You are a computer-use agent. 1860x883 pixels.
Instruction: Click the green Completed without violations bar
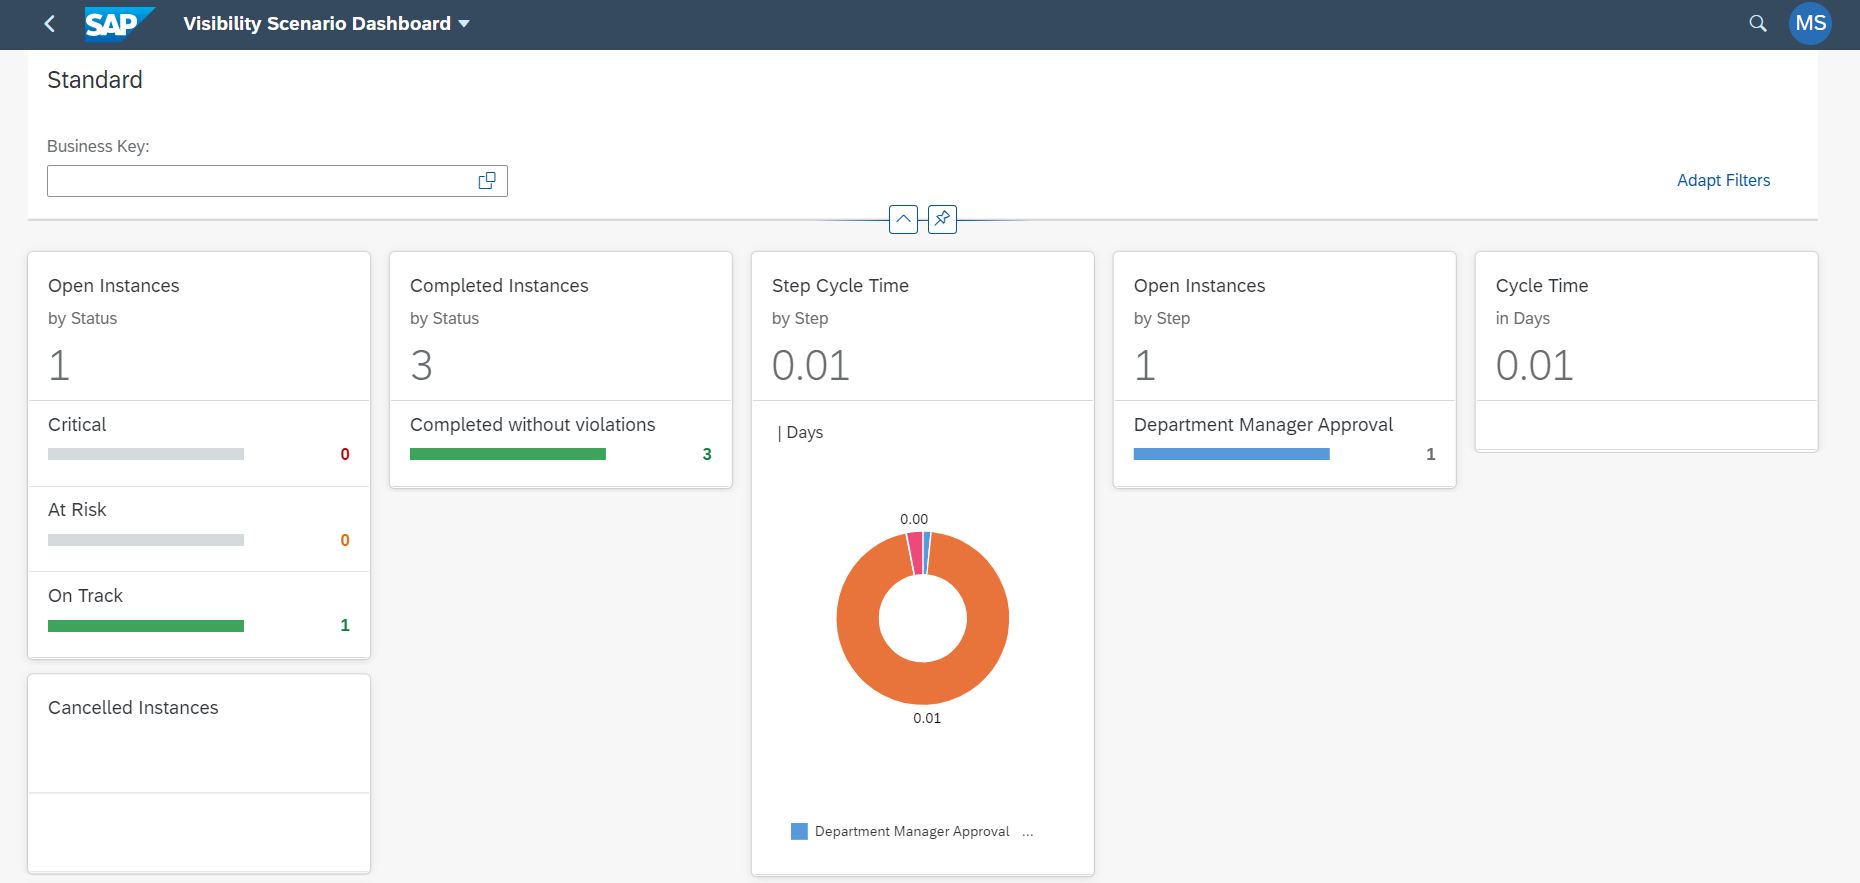point(508,454)
